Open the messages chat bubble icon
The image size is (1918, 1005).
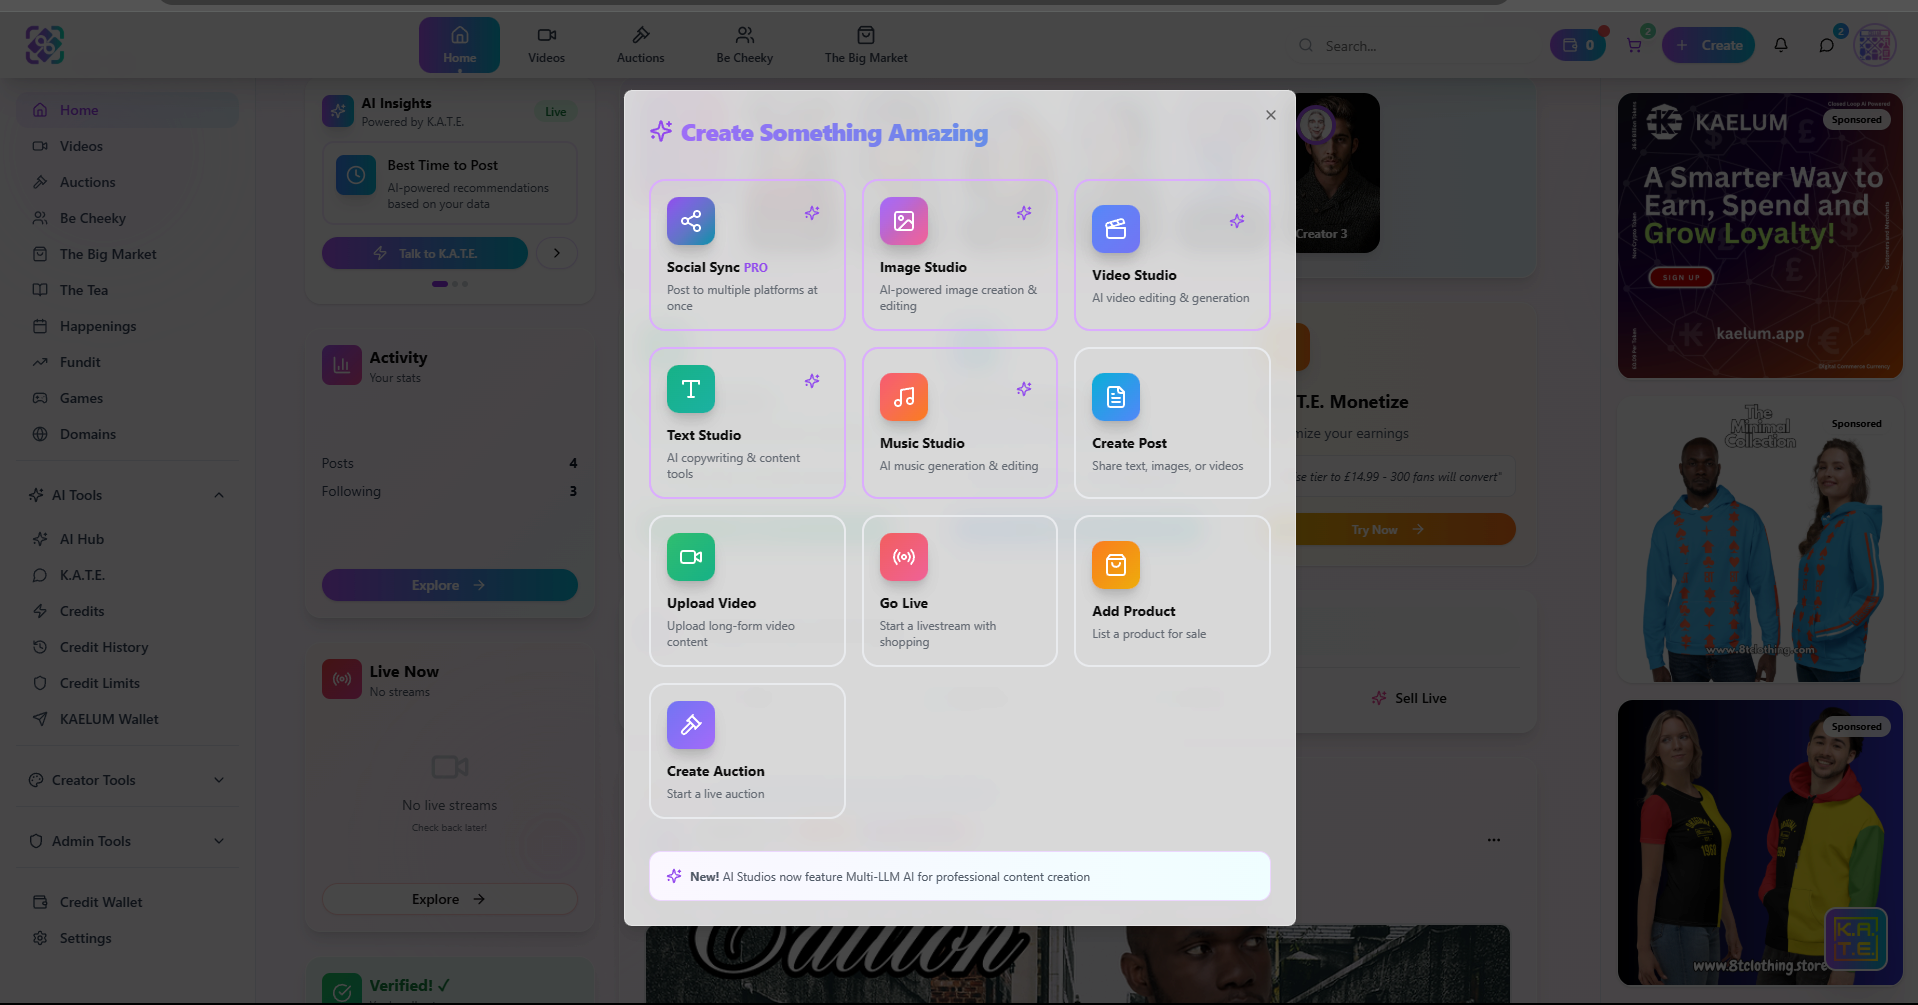(x=1827, y=45)
